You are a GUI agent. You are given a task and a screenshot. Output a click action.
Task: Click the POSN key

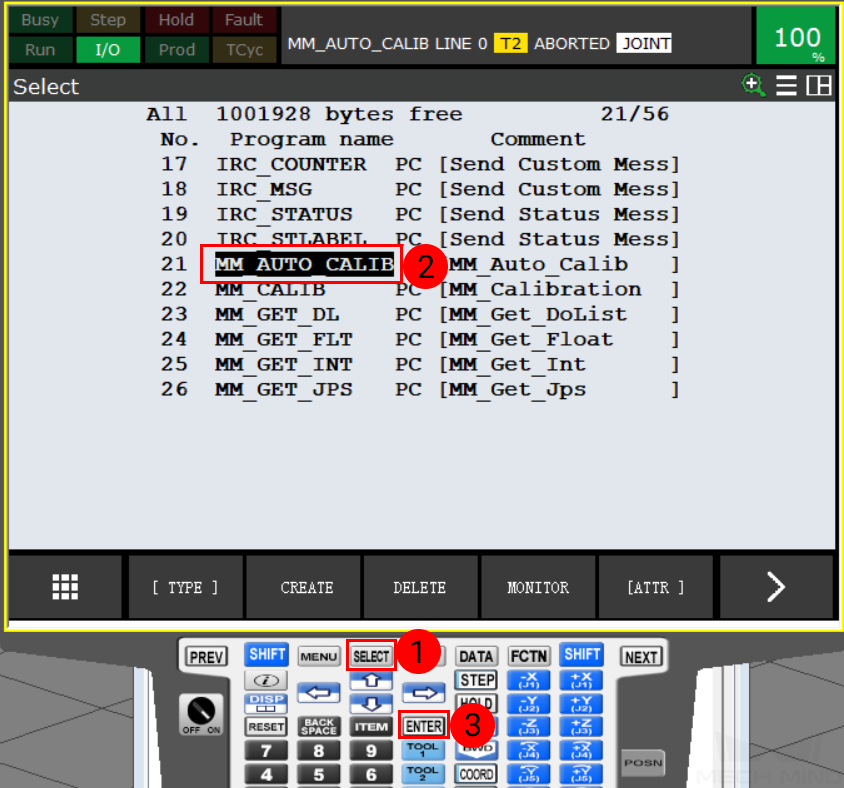coord(643,763)
